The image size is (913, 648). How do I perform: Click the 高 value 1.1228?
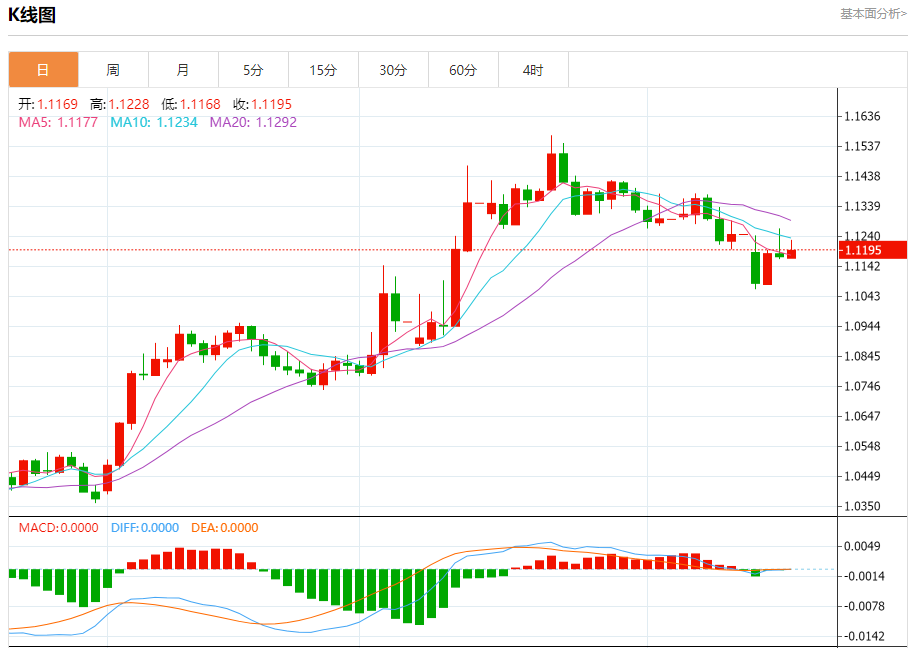click(x=129, y=104)
